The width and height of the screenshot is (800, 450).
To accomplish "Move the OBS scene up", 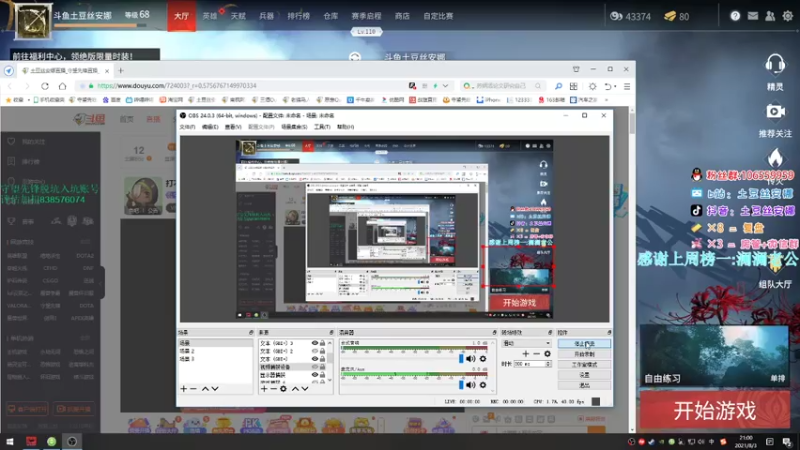I will (205, 389).
